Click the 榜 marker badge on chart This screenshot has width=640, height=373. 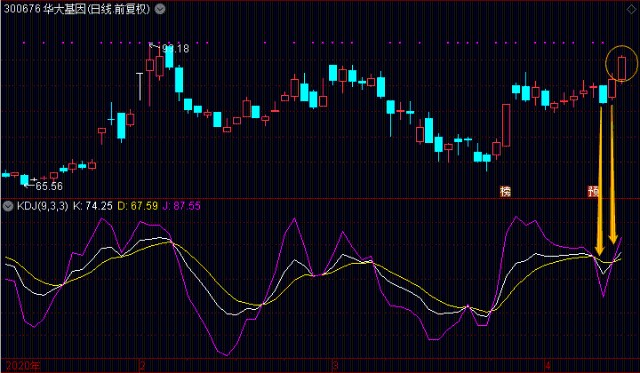point(505,191)
